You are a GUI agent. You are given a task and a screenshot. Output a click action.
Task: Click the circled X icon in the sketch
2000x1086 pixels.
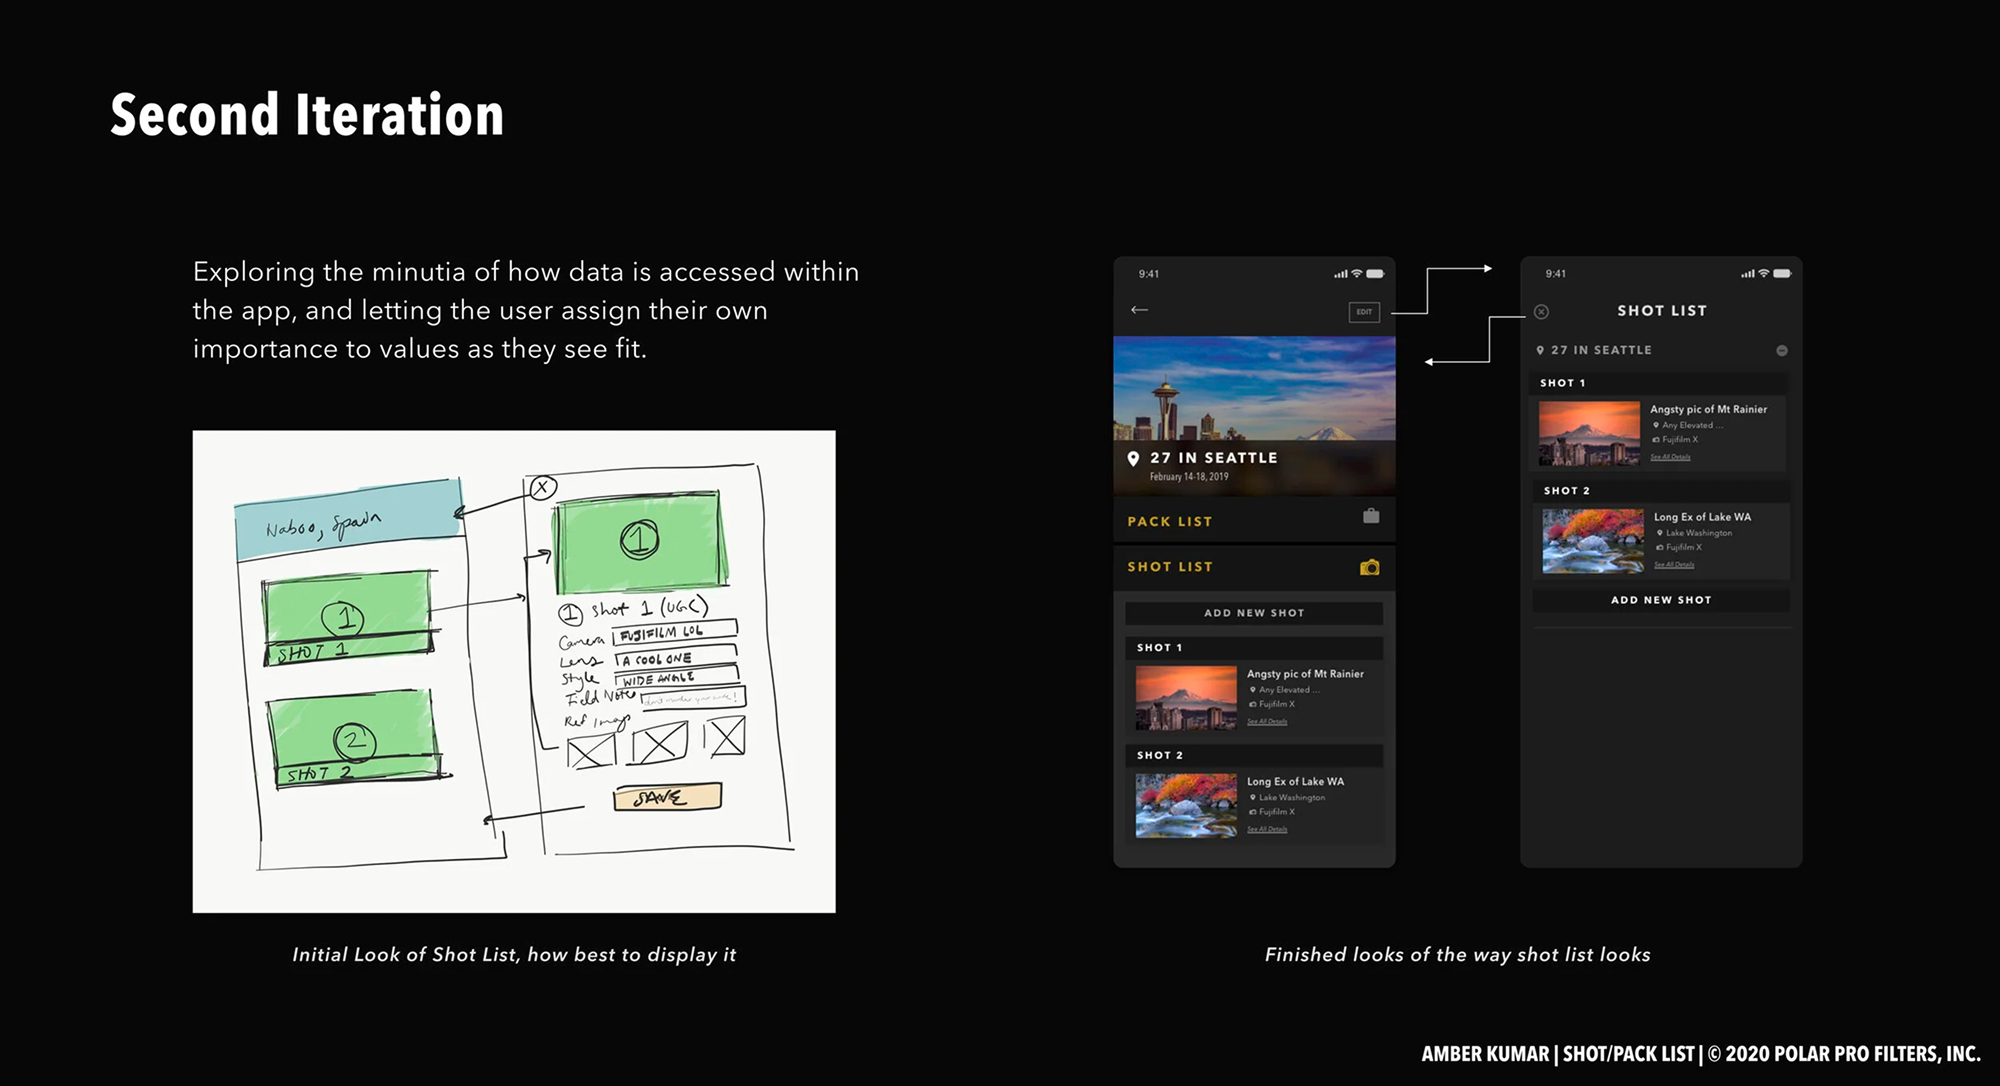pyautogui.click(x=542, y=488)
